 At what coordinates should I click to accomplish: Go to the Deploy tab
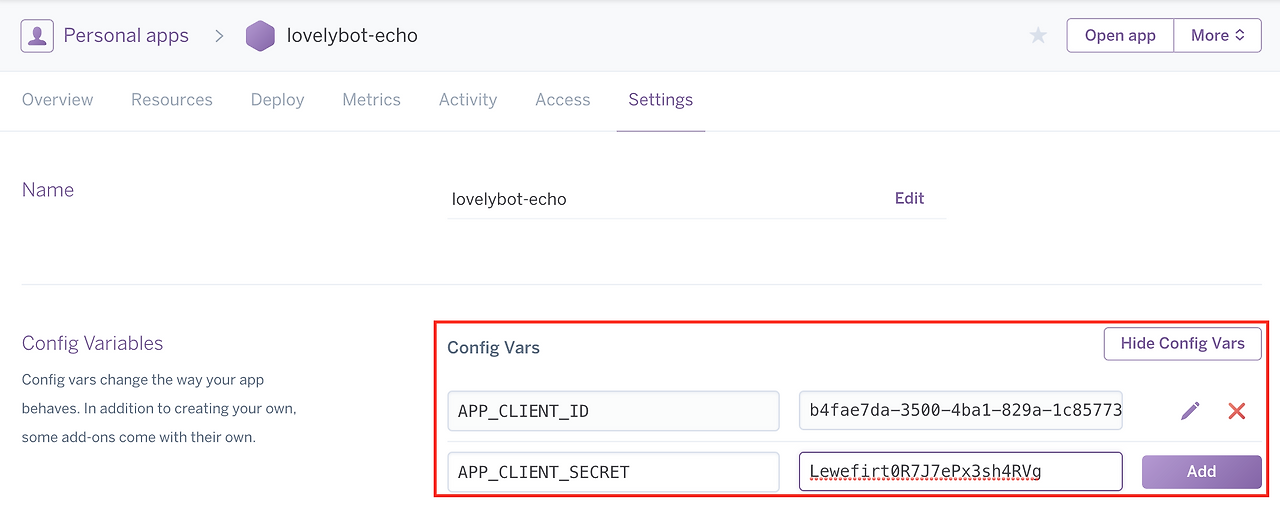point(277,100)
